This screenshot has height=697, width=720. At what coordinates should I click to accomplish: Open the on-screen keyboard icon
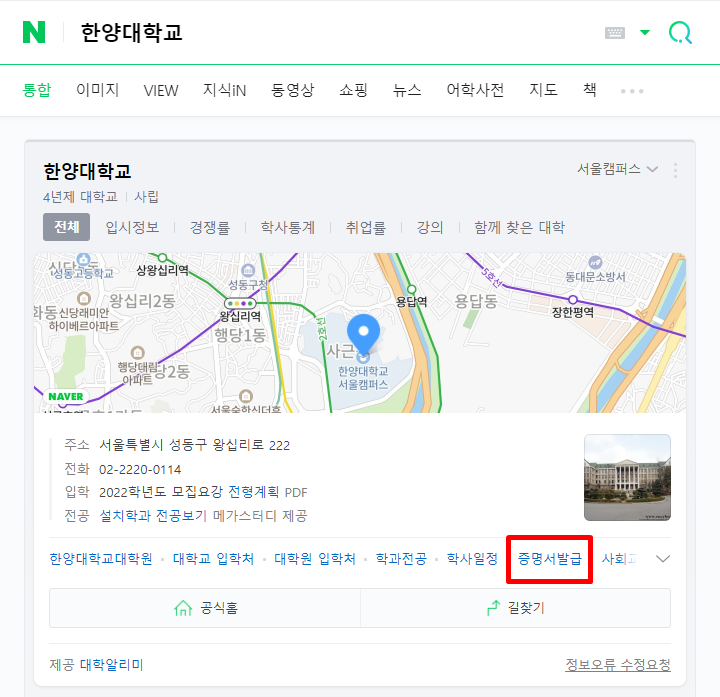pyautogui.click(x=614, y=33)
